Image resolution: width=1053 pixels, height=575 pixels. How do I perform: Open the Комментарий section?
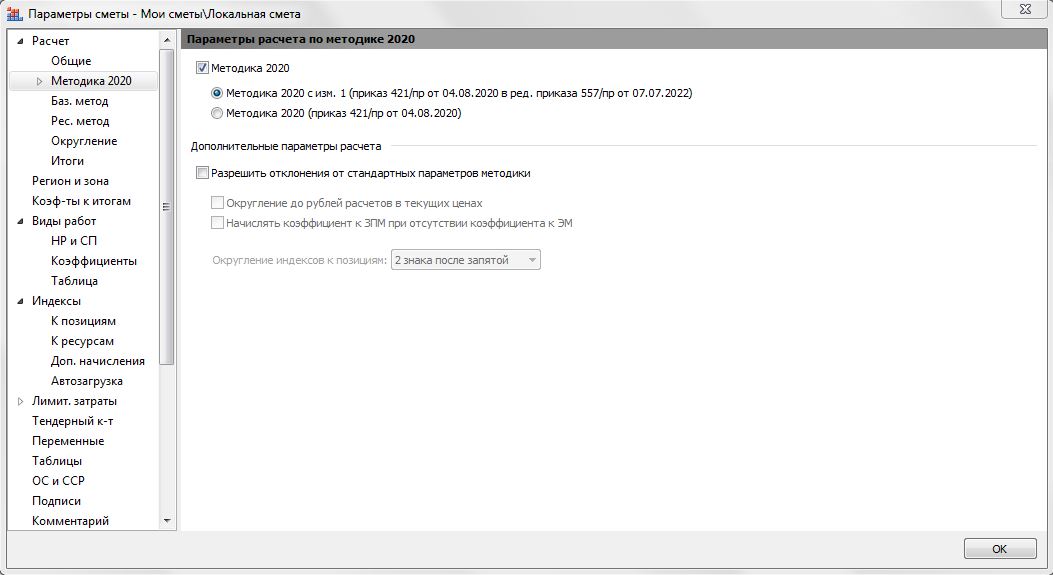70,521
